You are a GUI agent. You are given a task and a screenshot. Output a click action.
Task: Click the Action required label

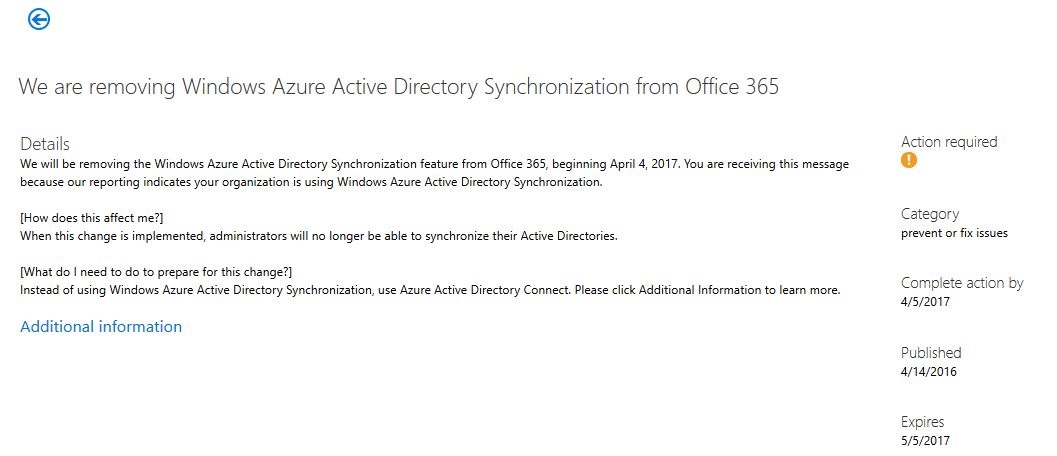coord(949,142)
